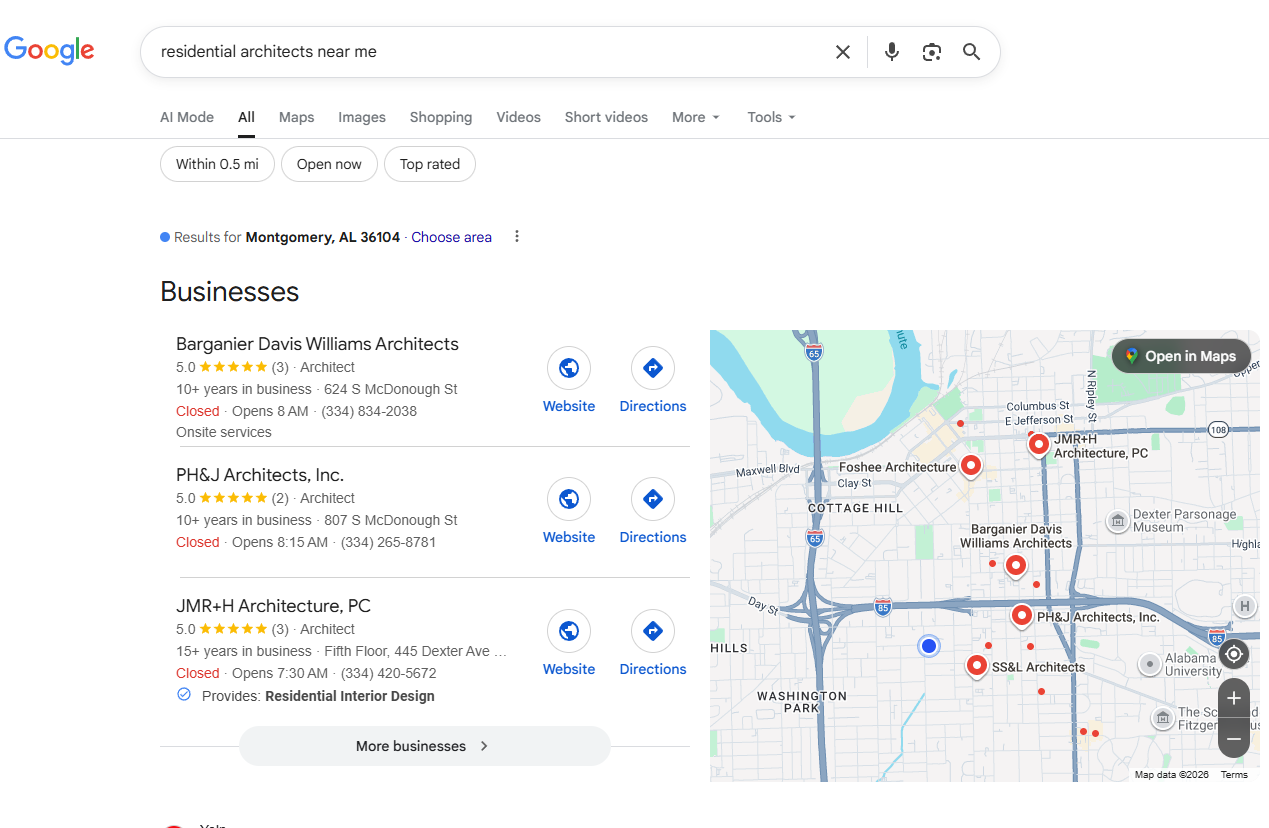Screen dimensions: 1269x828
Task: Expand the More search categories dropdown
Action: [x=695, y=117]
